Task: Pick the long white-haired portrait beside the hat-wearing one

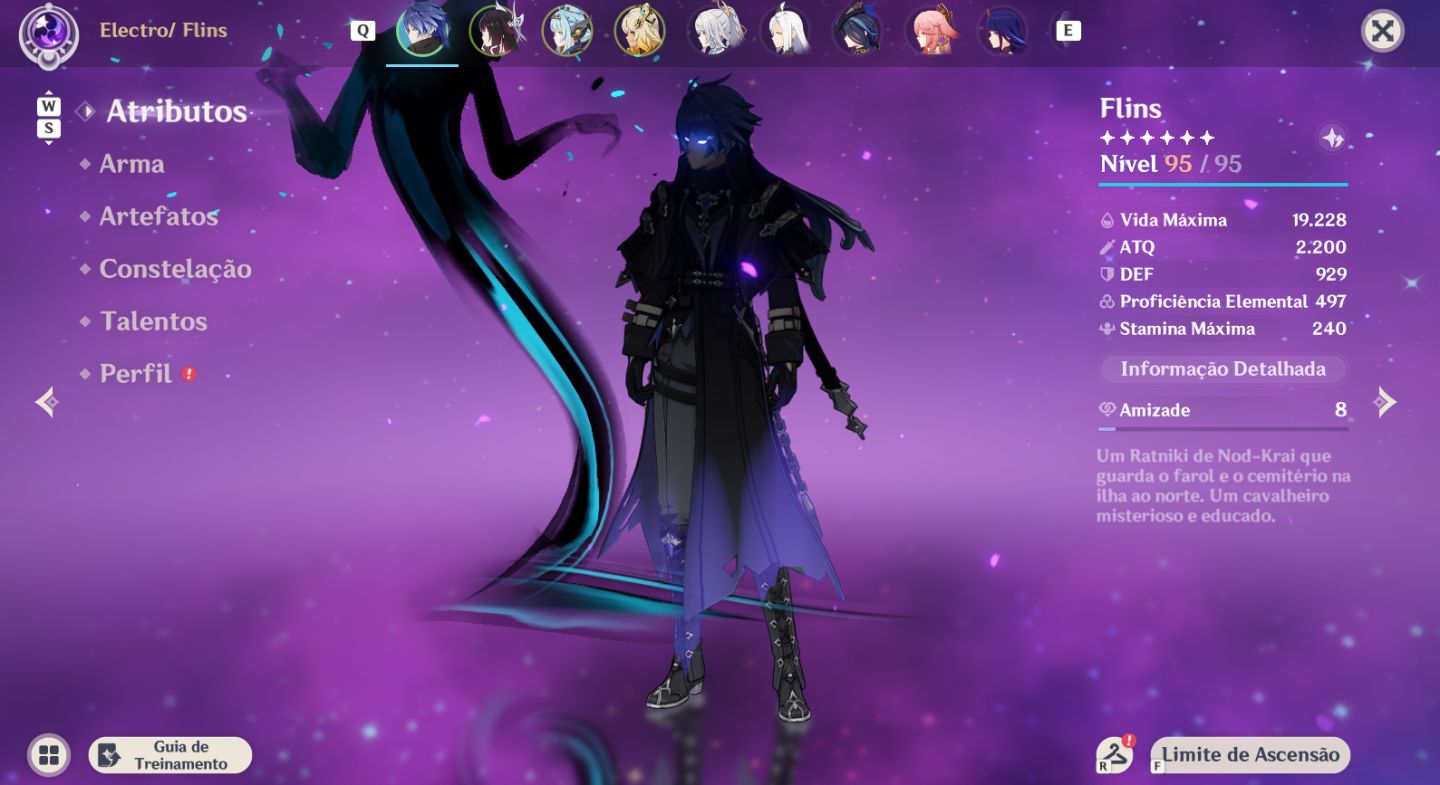Action: tap(786, 31)
